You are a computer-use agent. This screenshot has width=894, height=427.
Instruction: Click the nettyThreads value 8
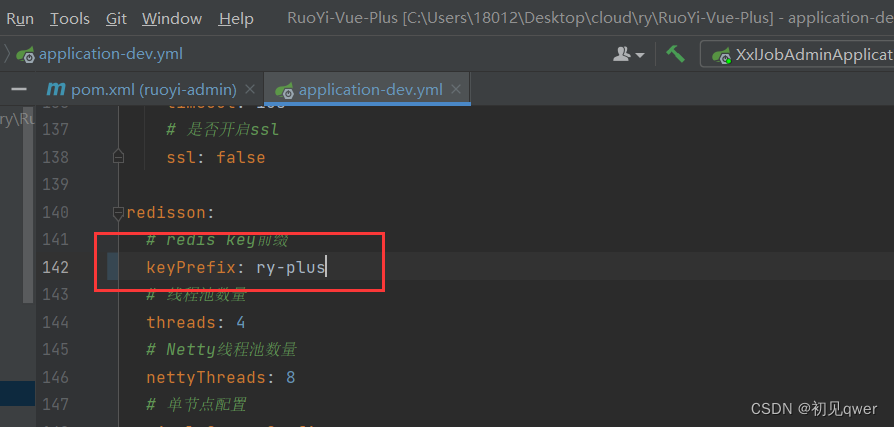tap(290, 377)
